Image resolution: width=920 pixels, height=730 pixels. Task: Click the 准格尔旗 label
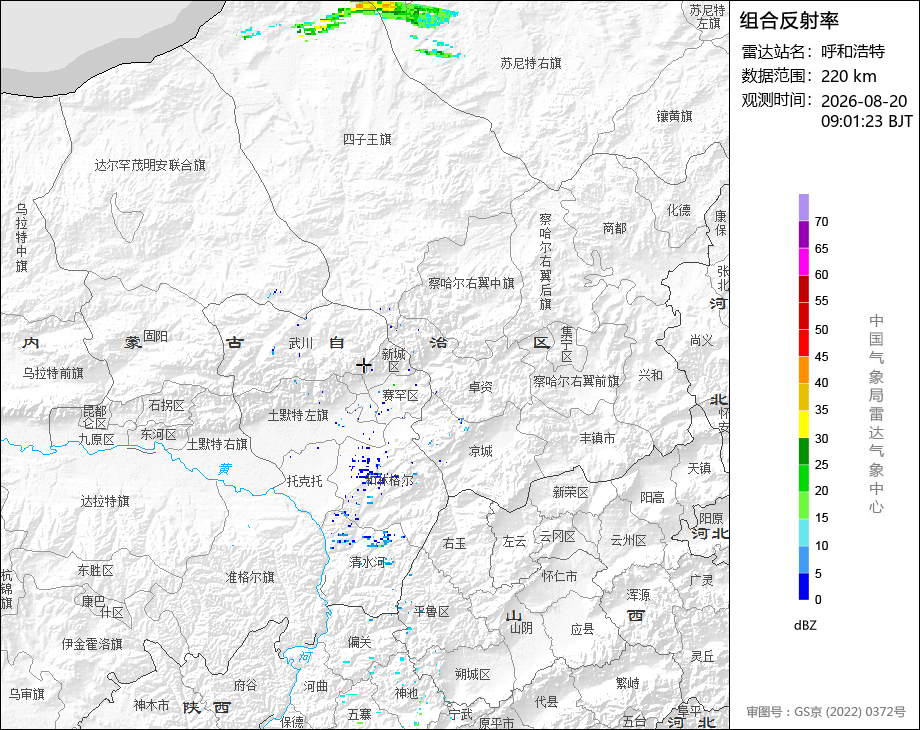(250, 577)
